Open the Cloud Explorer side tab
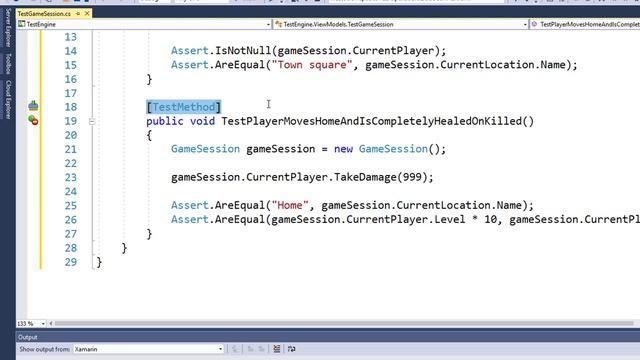This screenshot has height=360, width=640. tap(8, 99)
